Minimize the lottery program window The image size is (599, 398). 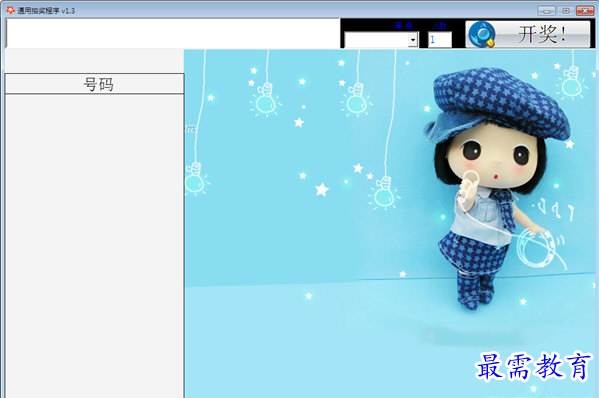546,11
